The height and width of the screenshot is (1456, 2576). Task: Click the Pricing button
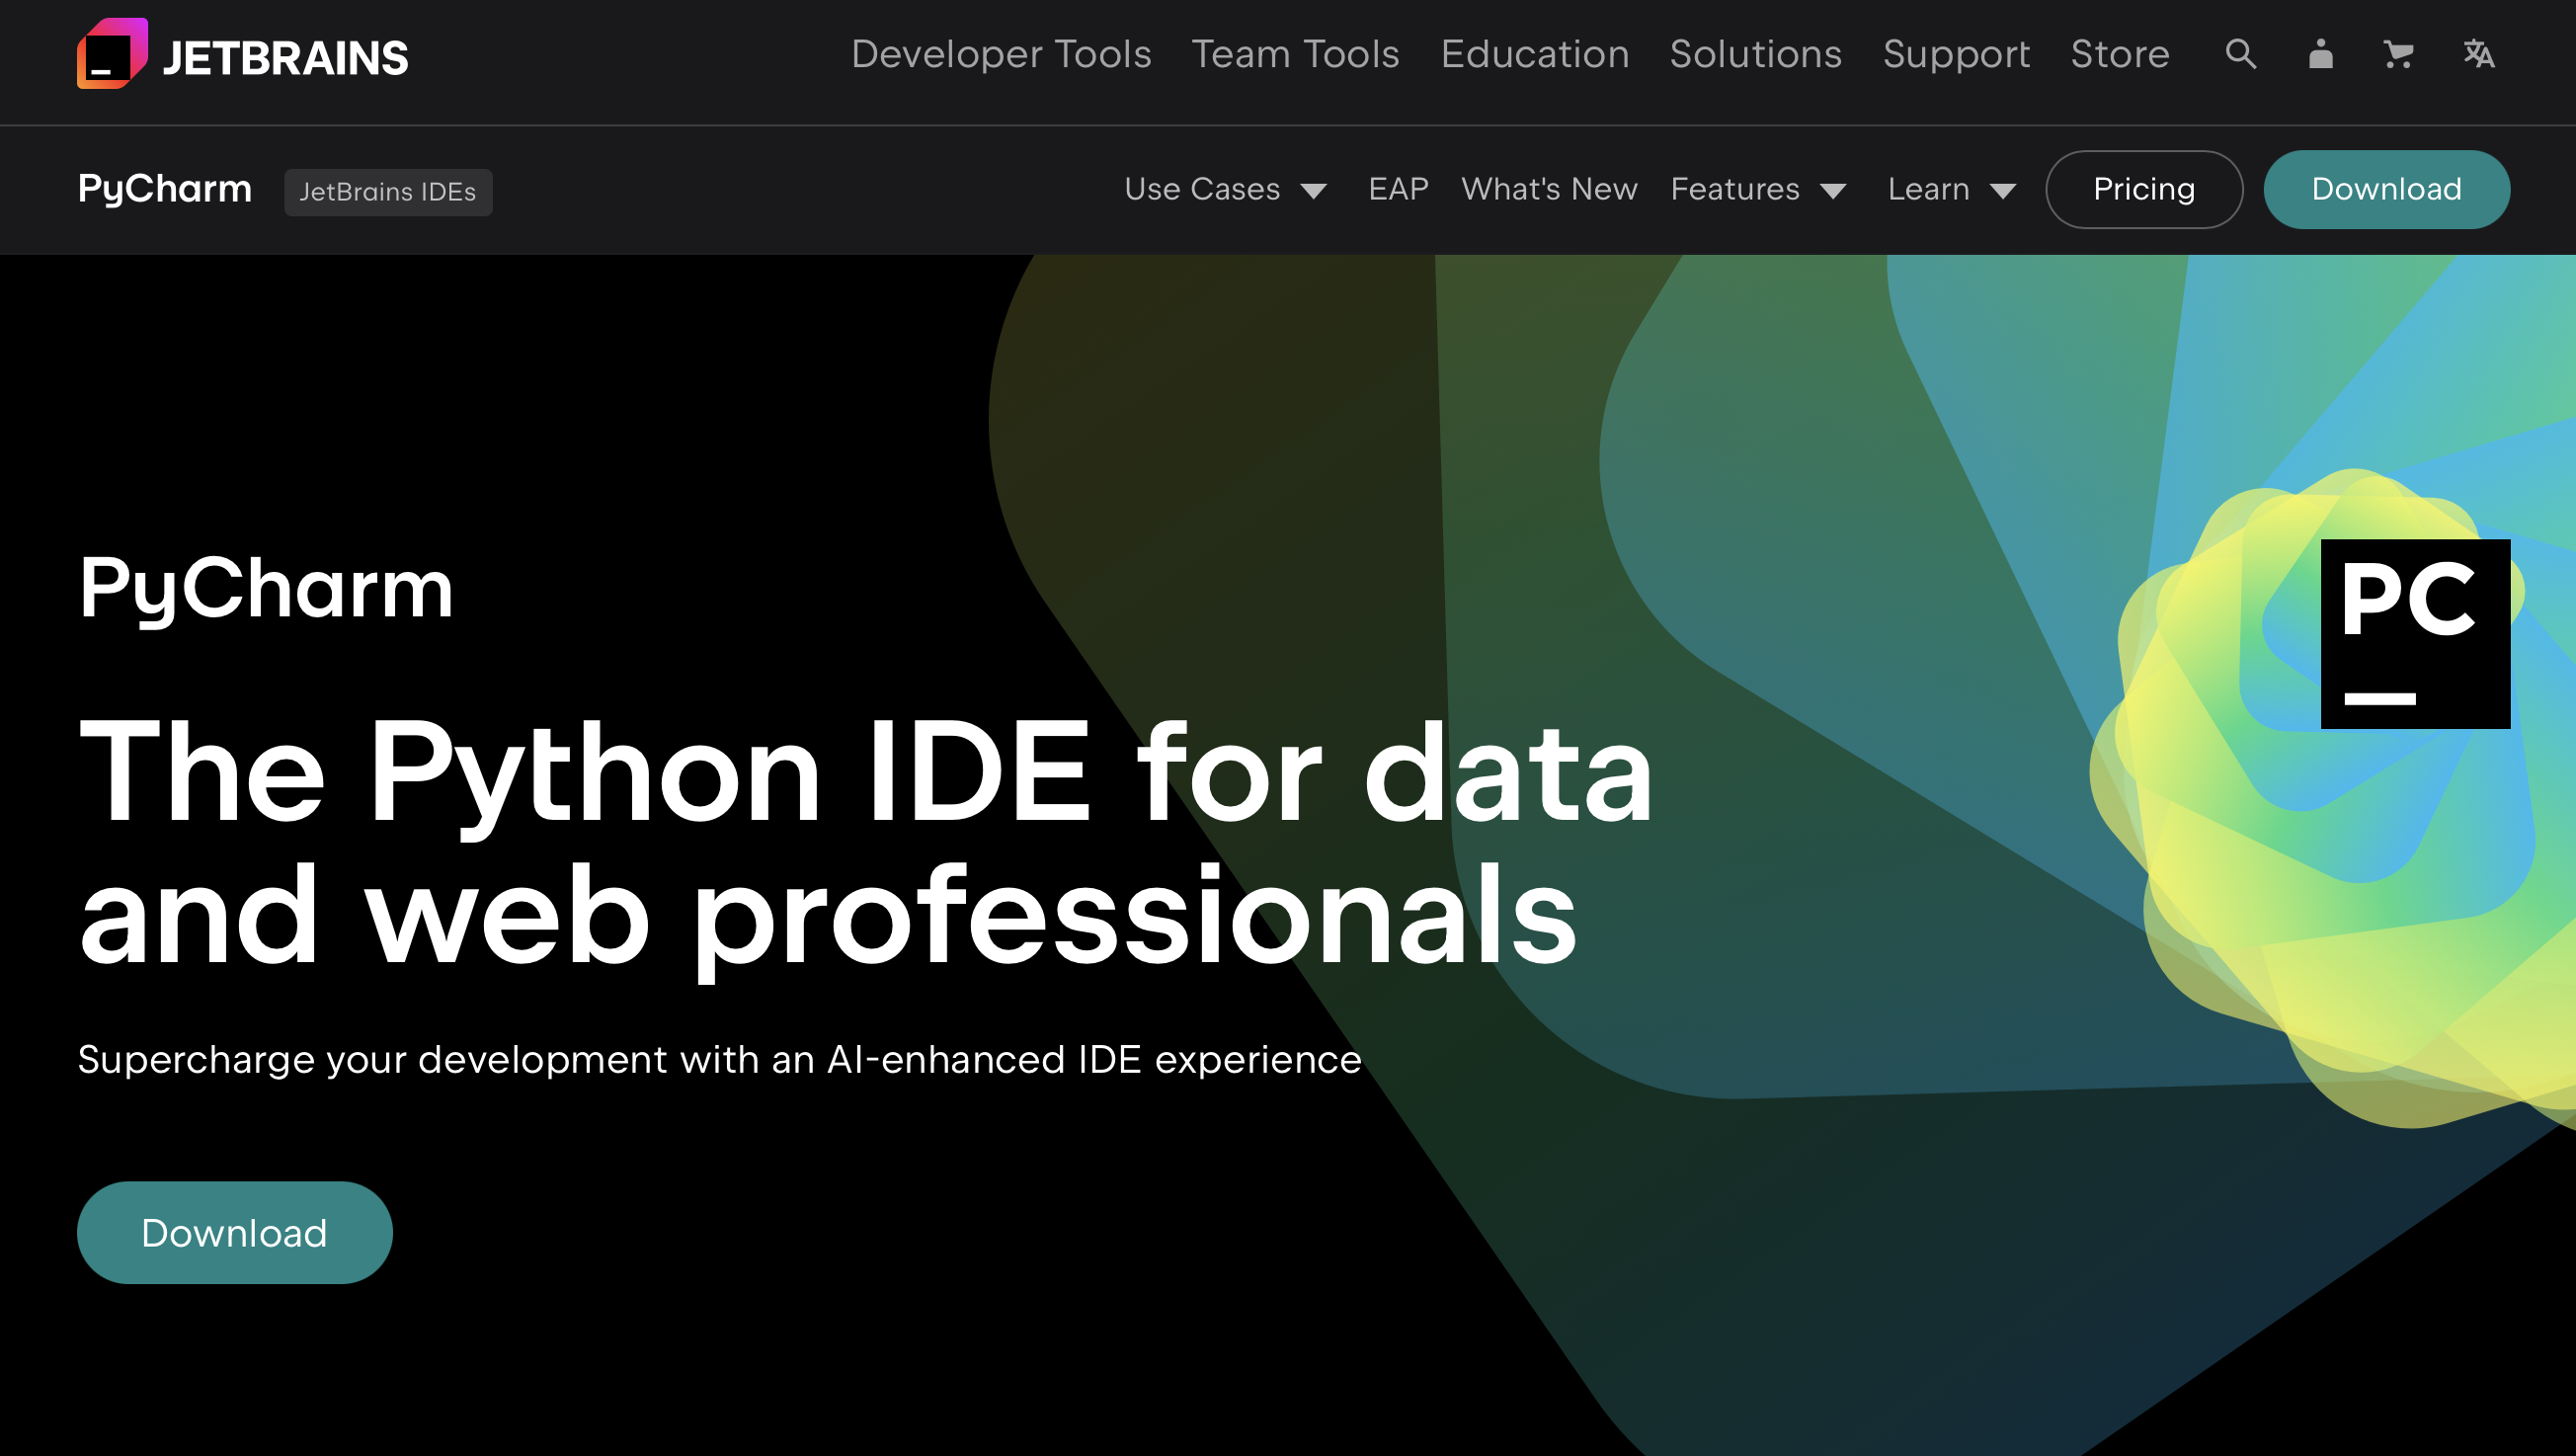[2143, 189]
